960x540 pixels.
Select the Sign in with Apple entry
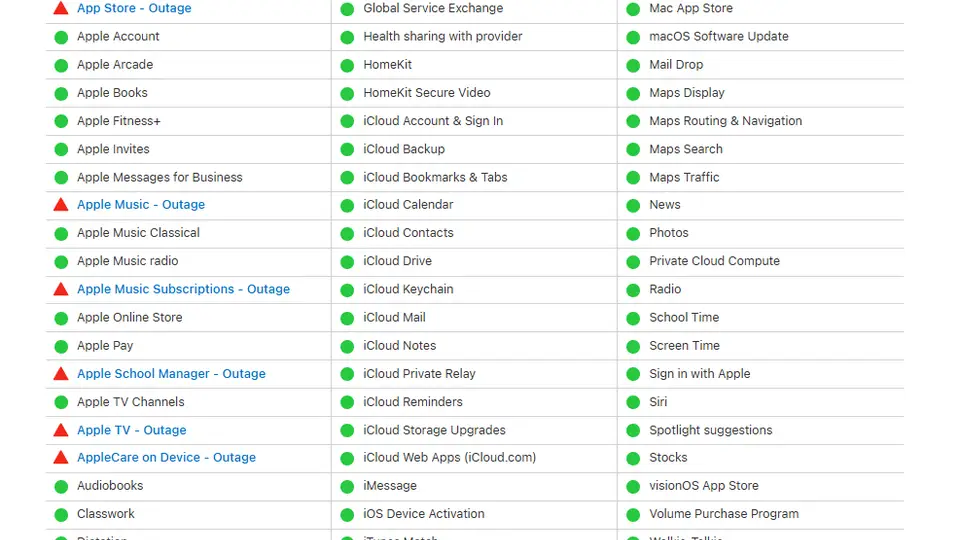coord(700,373)
